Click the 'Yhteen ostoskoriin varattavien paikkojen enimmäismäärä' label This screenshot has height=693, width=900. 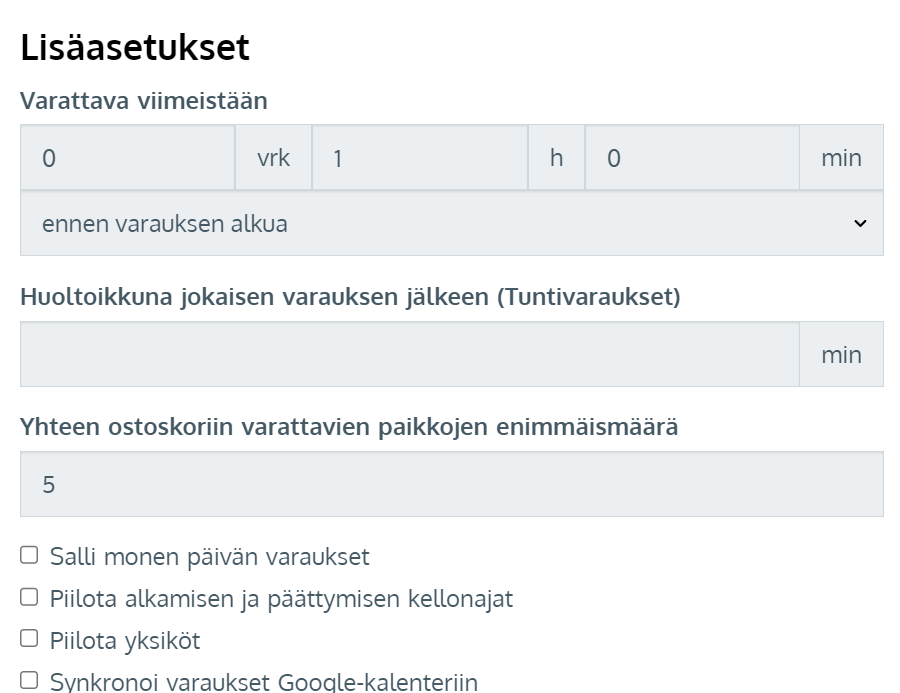pyautogui.click(x=349, y=427)
